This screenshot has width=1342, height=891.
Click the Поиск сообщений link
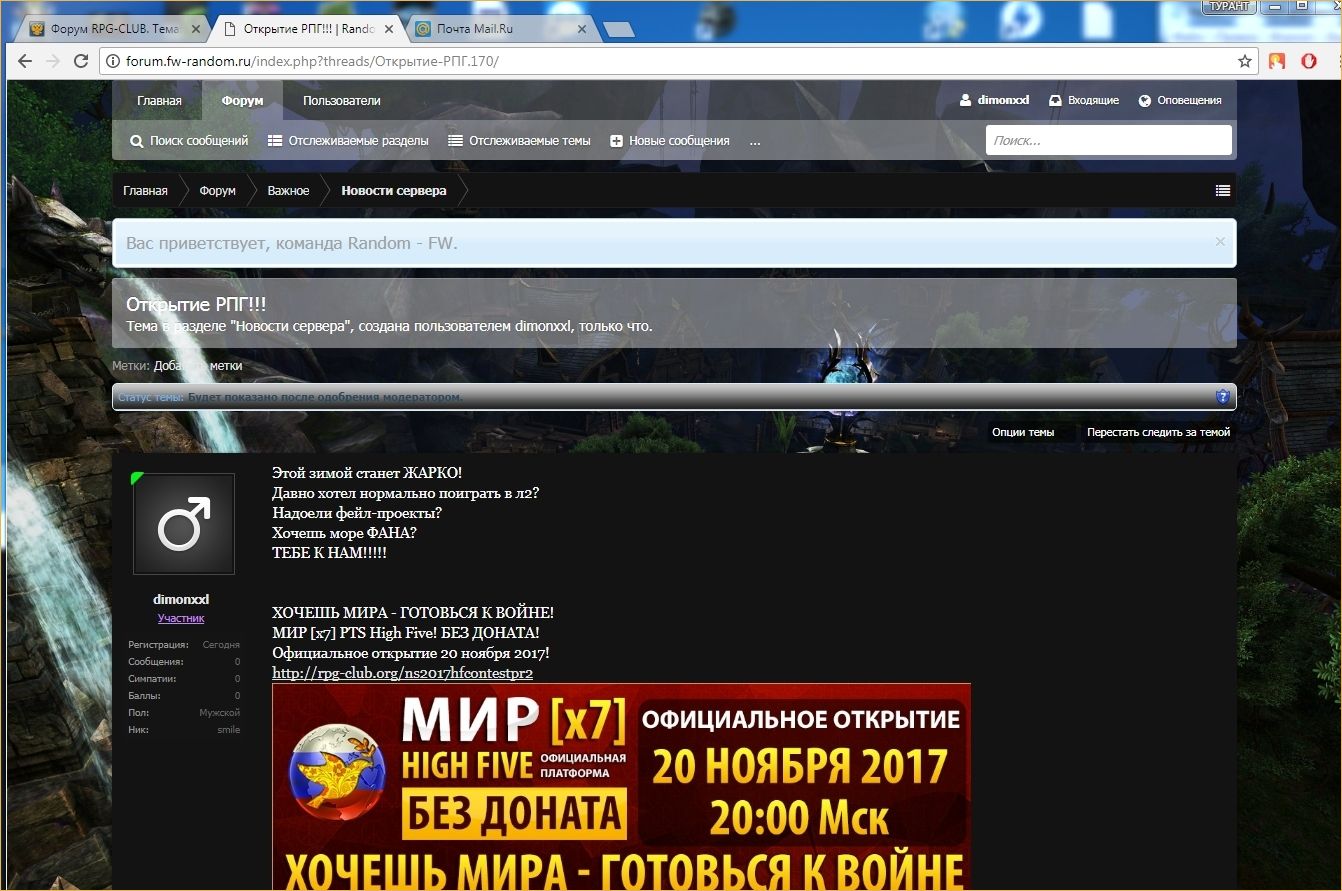[189, 141]
